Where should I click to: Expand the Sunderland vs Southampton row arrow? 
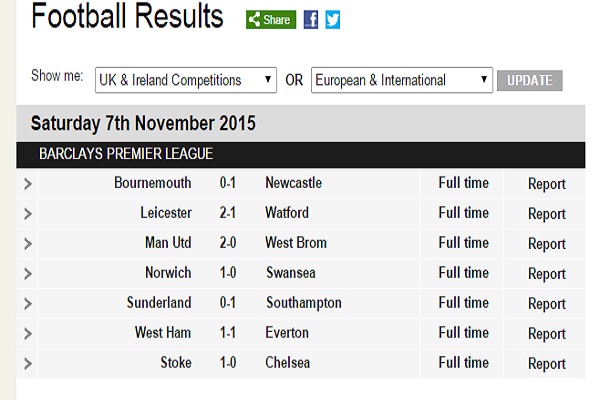click(28, 304)
